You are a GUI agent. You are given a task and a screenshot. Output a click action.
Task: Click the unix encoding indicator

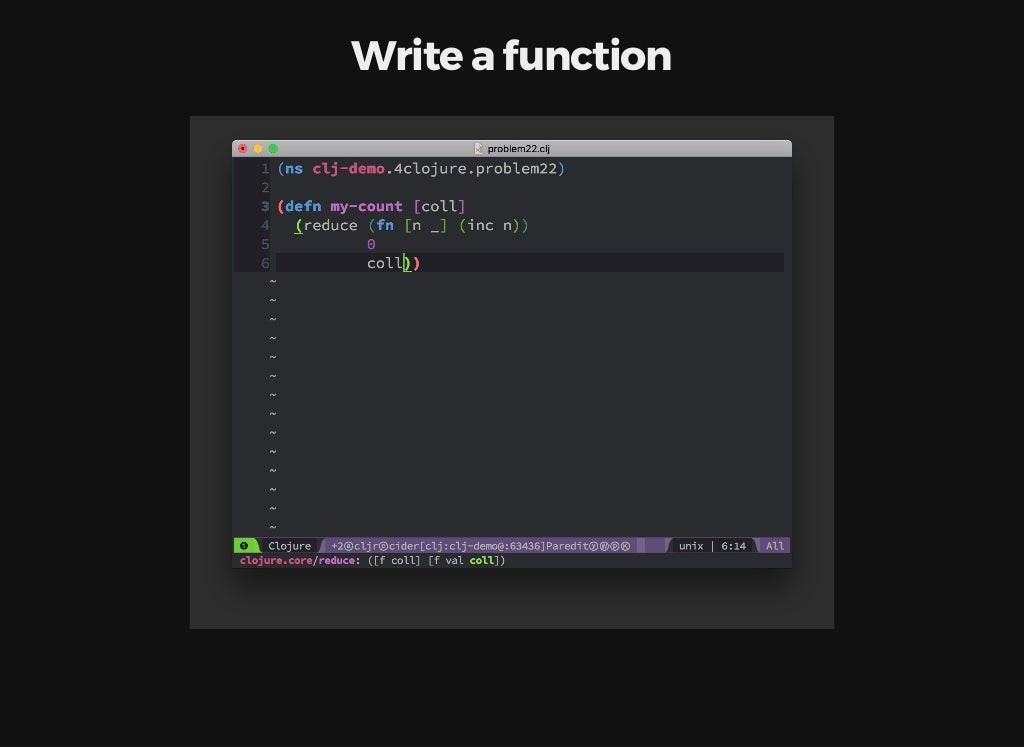[x=691, y=546]
